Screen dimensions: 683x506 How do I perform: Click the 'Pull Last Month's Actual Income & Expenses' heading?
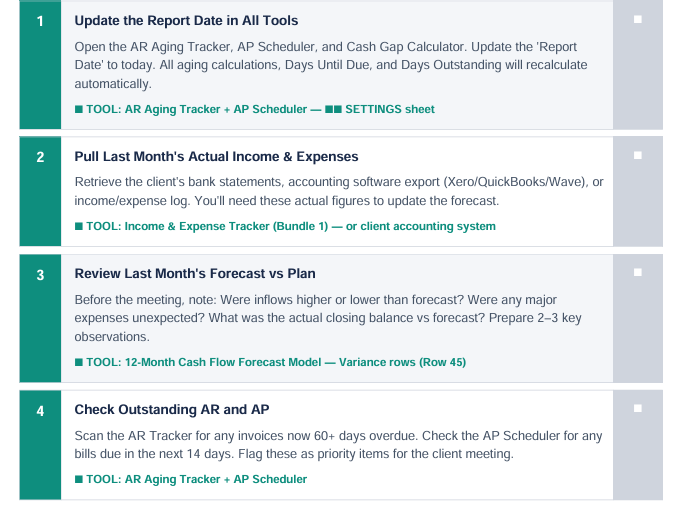(x=216, y=156)
